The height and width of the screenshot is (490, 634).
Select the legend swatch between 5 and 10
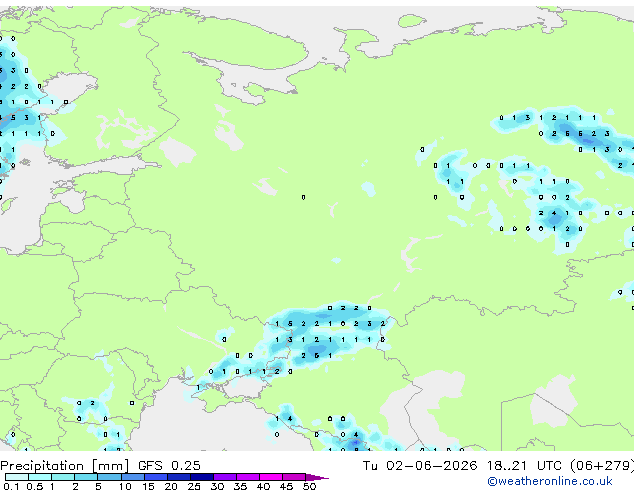click(110, 477)
